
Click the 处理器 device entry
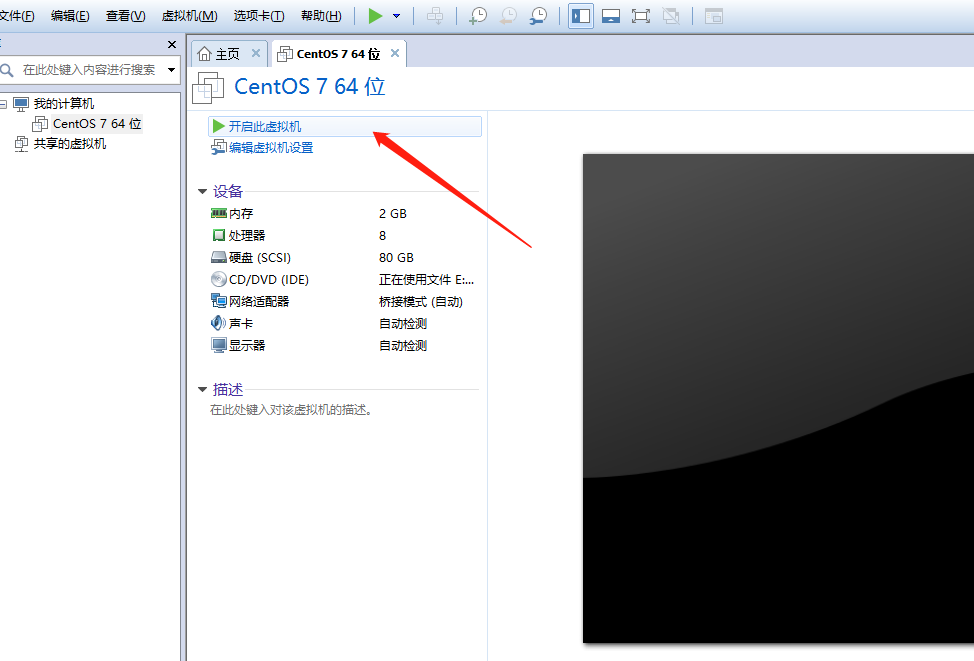(247, 235)
